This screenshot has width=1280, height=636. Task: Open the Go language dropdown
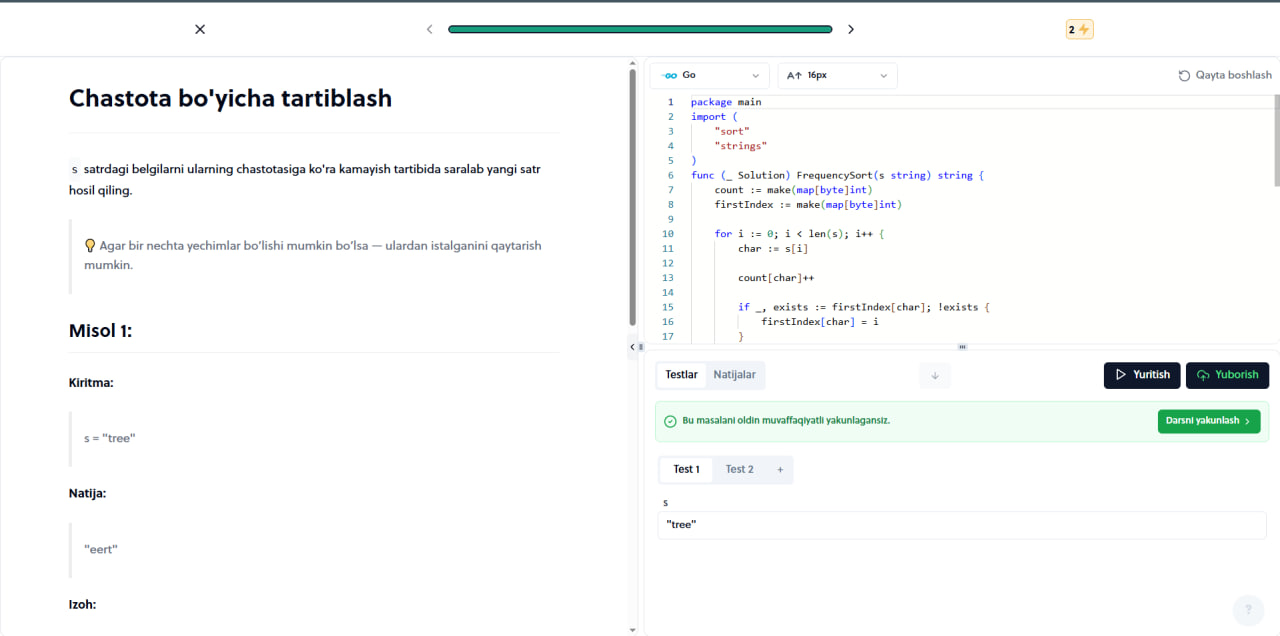pos(710,76)
